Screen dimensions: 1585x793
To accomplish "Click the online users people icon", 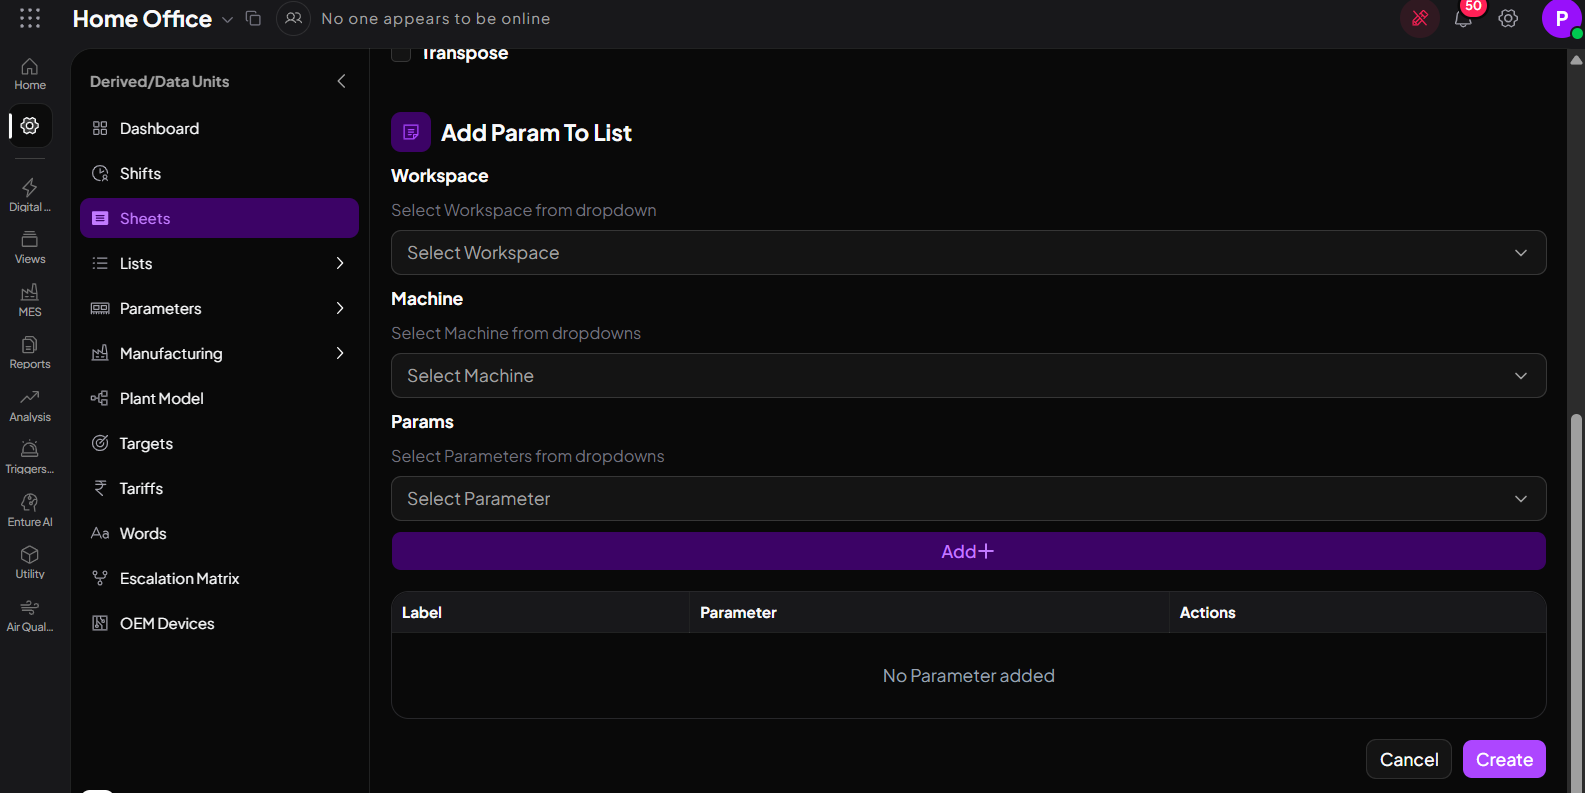I will pyautogui.click(x=293, y=18).
